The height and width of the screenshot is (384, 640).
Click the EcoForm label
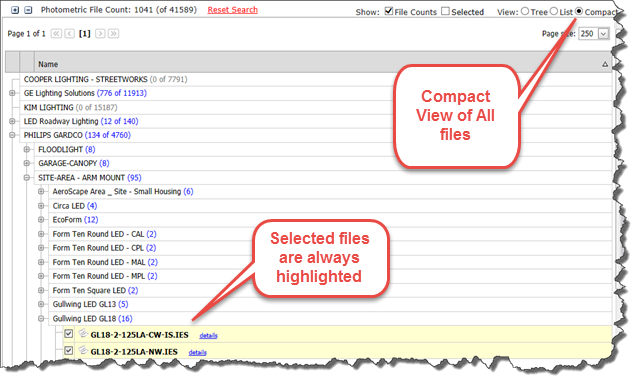67,220
